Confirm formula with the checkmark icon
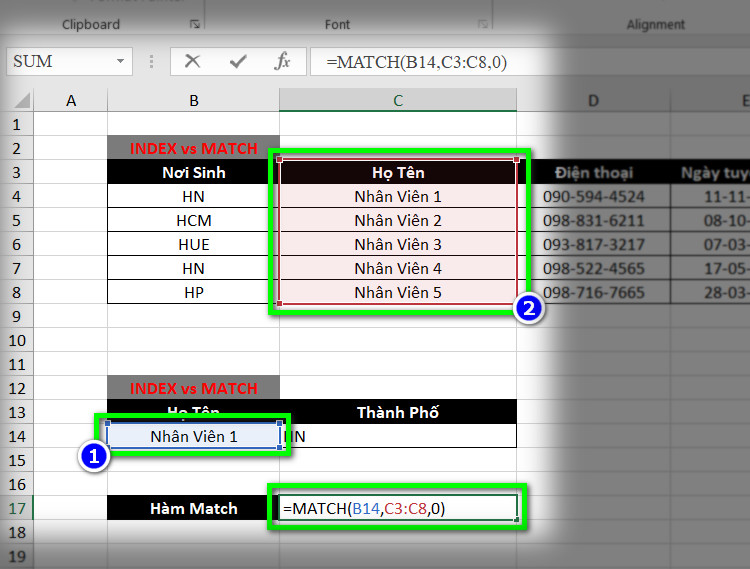The image size is (750, 569). (238, 61)
